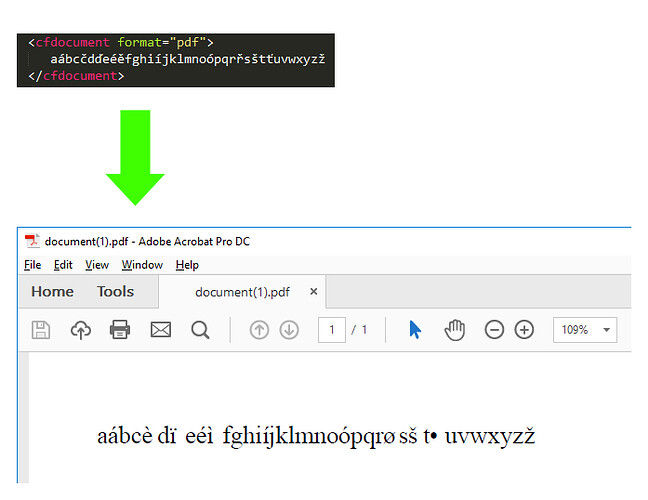Choose the Hand pan tool
Image resolution: width=648 pixels, height=500 pixels.
pyautogui.click(x=455, y=330)
